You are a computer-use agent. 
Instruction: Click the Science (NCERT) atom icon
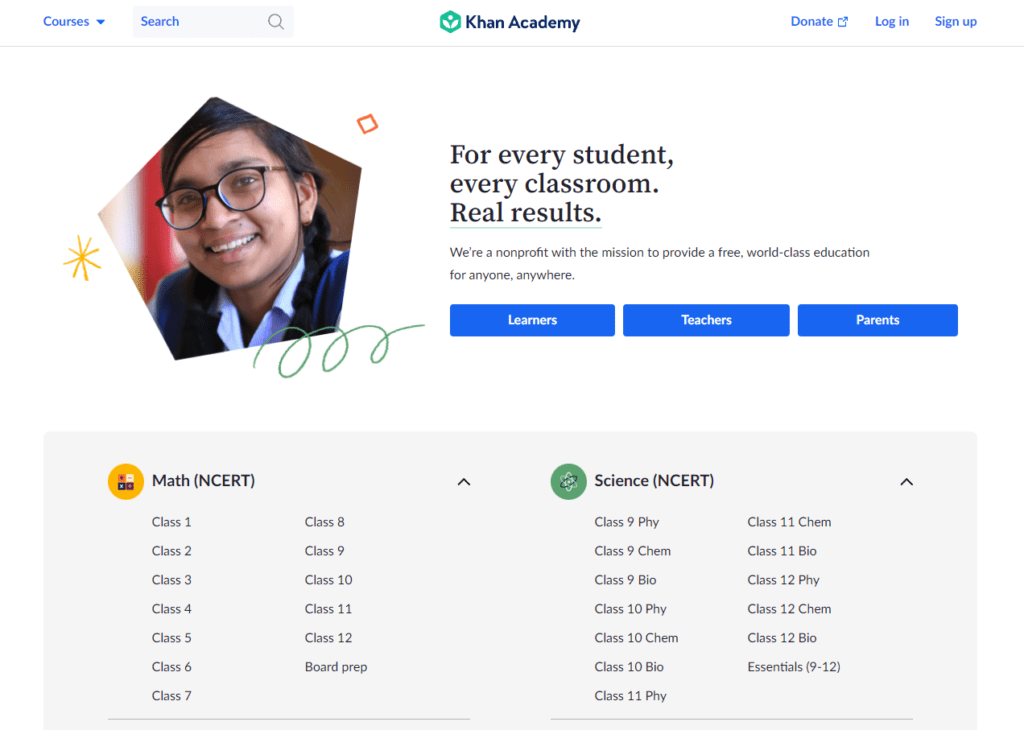coord(568,481)
